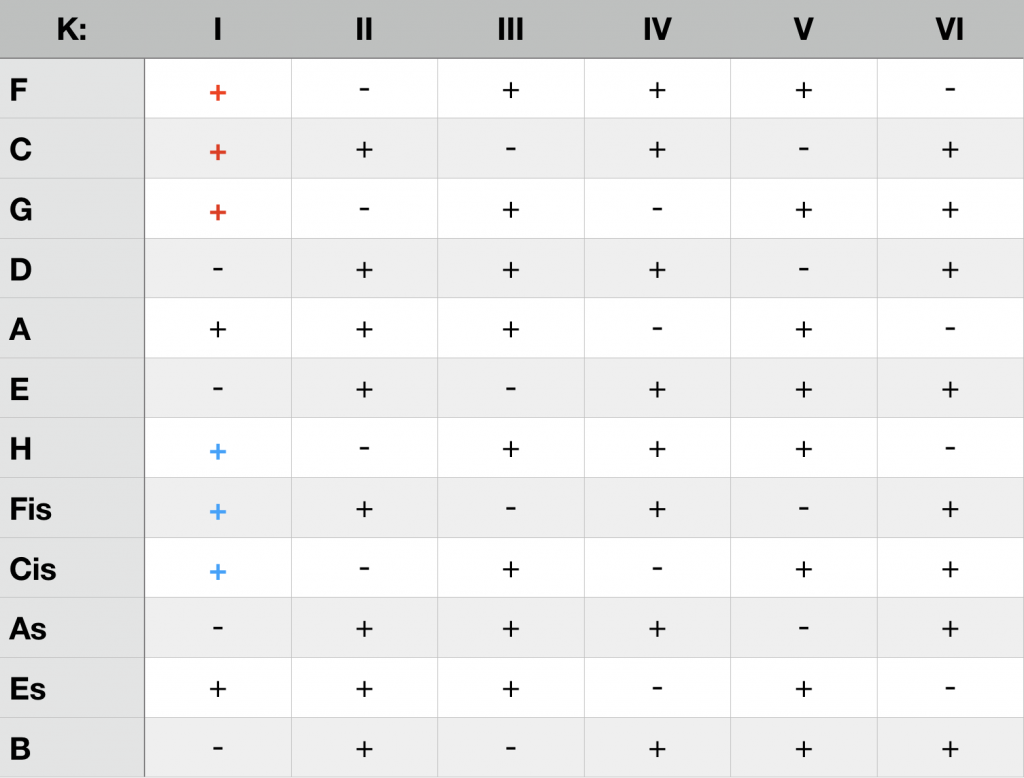Click the red plus in row G
The width and height of the screenshot is (1024, 778).
[x=218, y=212]
